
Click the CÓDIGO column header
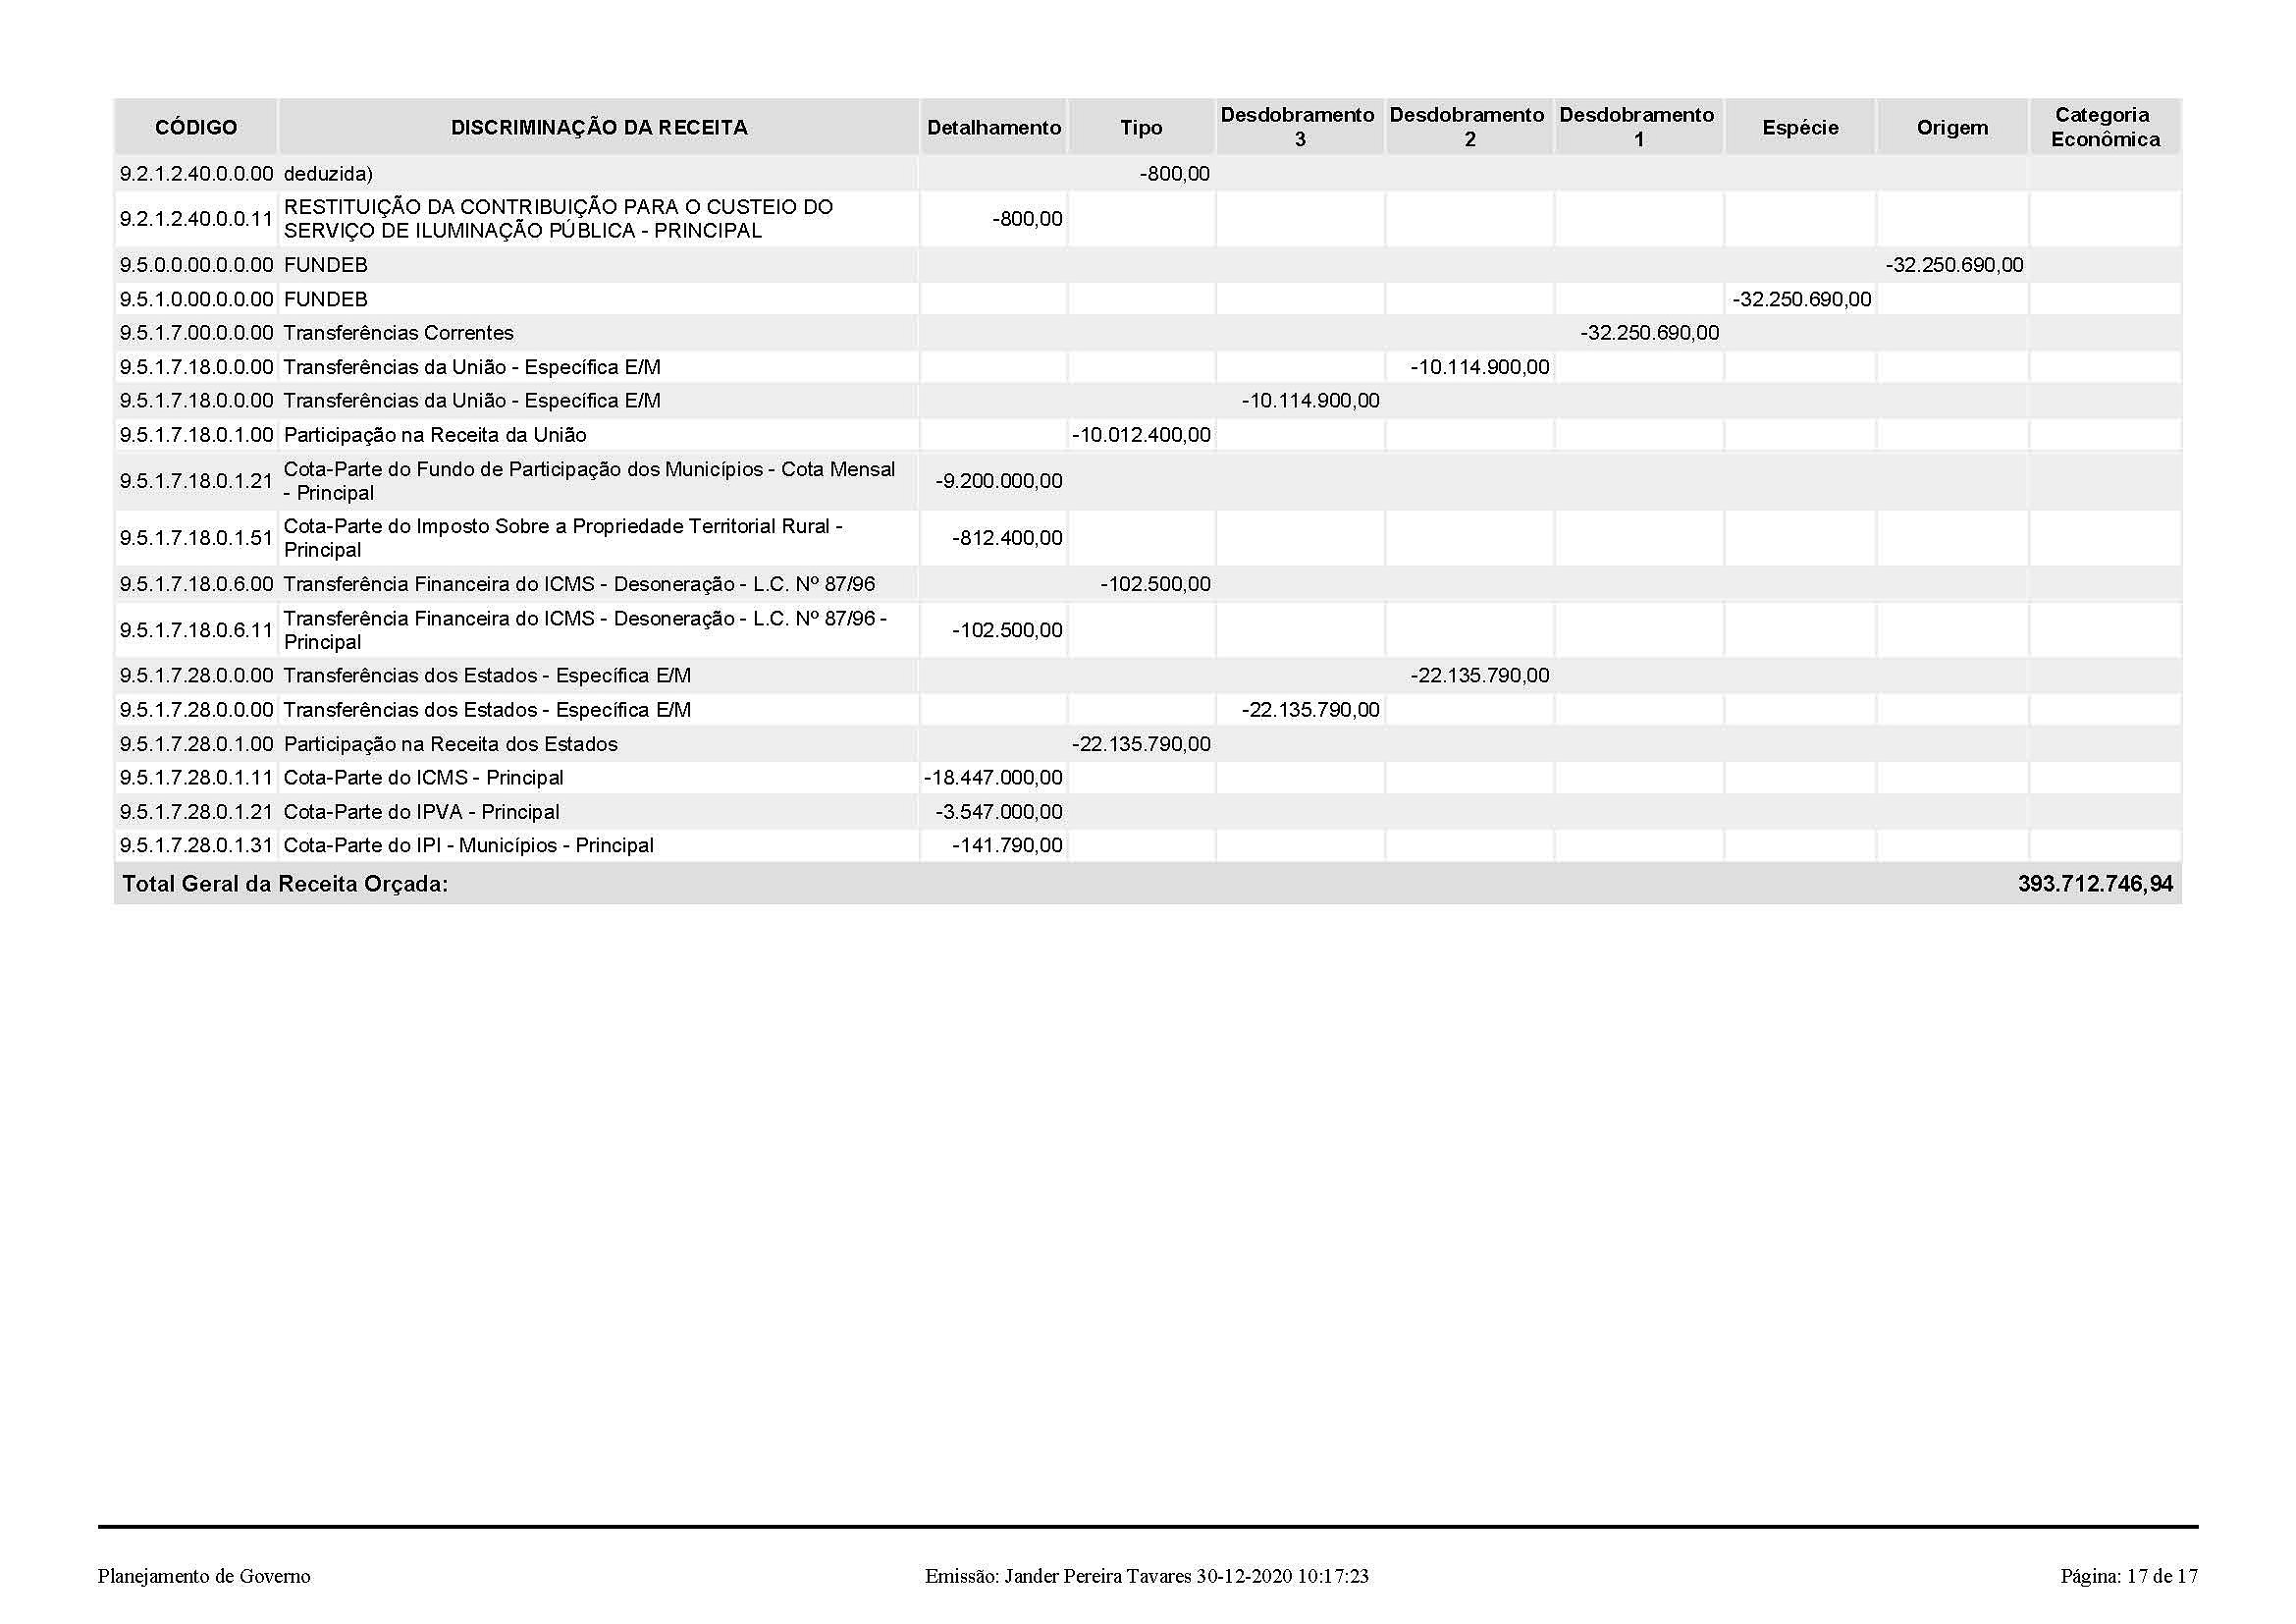coord(196,127)
